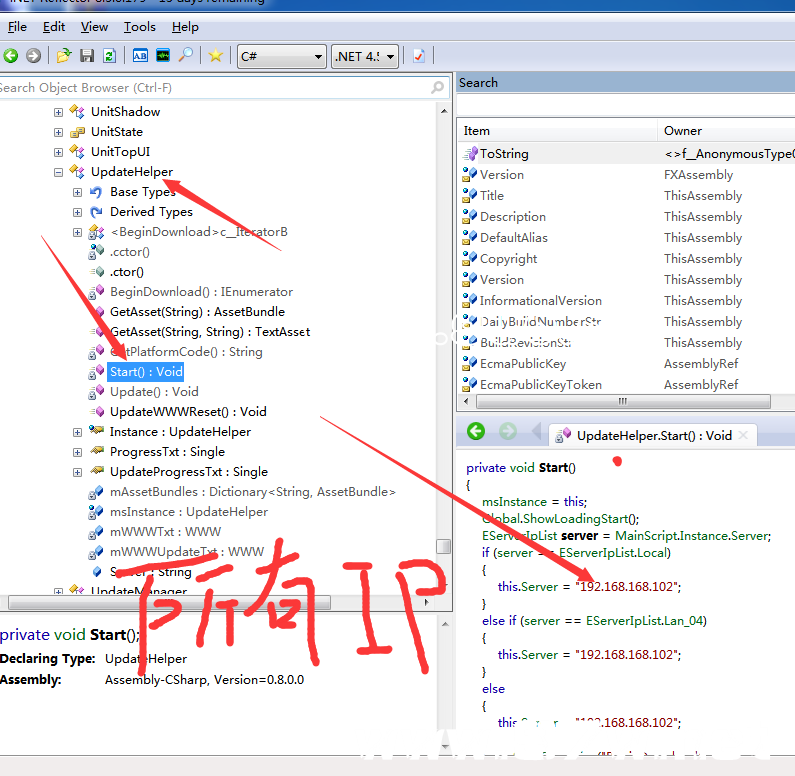Screen dimensions: 795x776
Task: Expand the UnitShadow class node
Action: [x=59, y=112]
